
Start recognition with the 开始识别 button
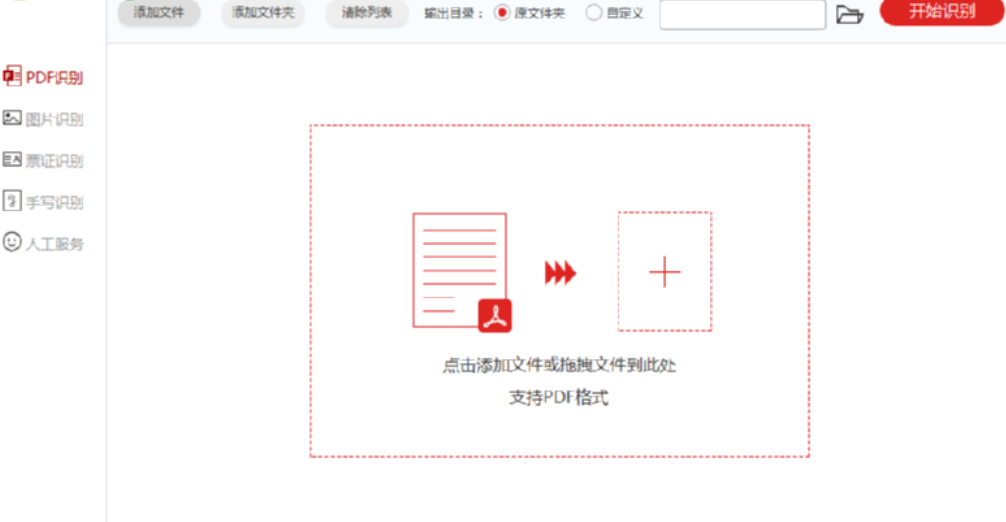[941, 12]
